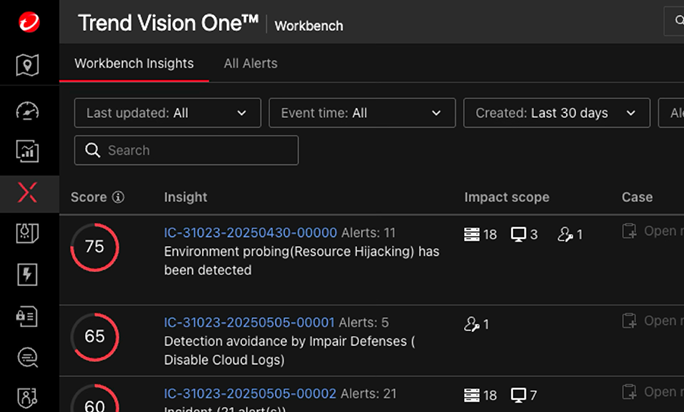This screenshot has height=412, width=684.
Task: Select the red X XDR sidebar icon
Action: pyautogui.click(x=28, y=192)
